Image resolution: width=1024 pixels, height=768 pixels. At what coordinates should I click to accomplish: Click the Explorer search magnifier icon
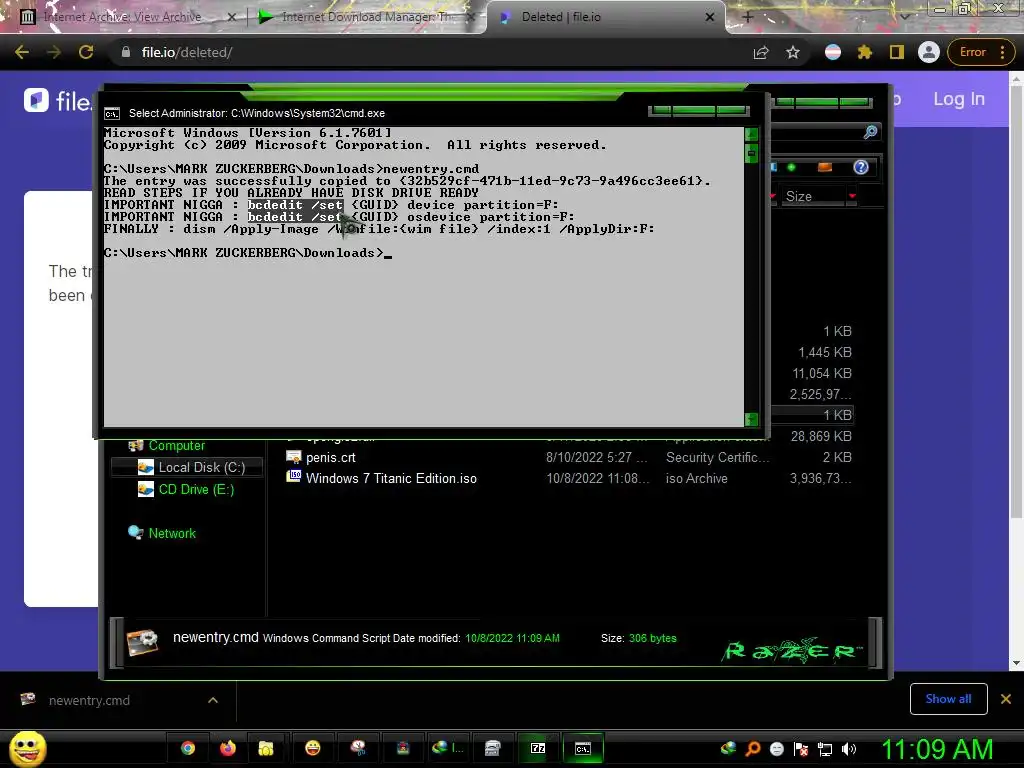(x=870, y=133)
